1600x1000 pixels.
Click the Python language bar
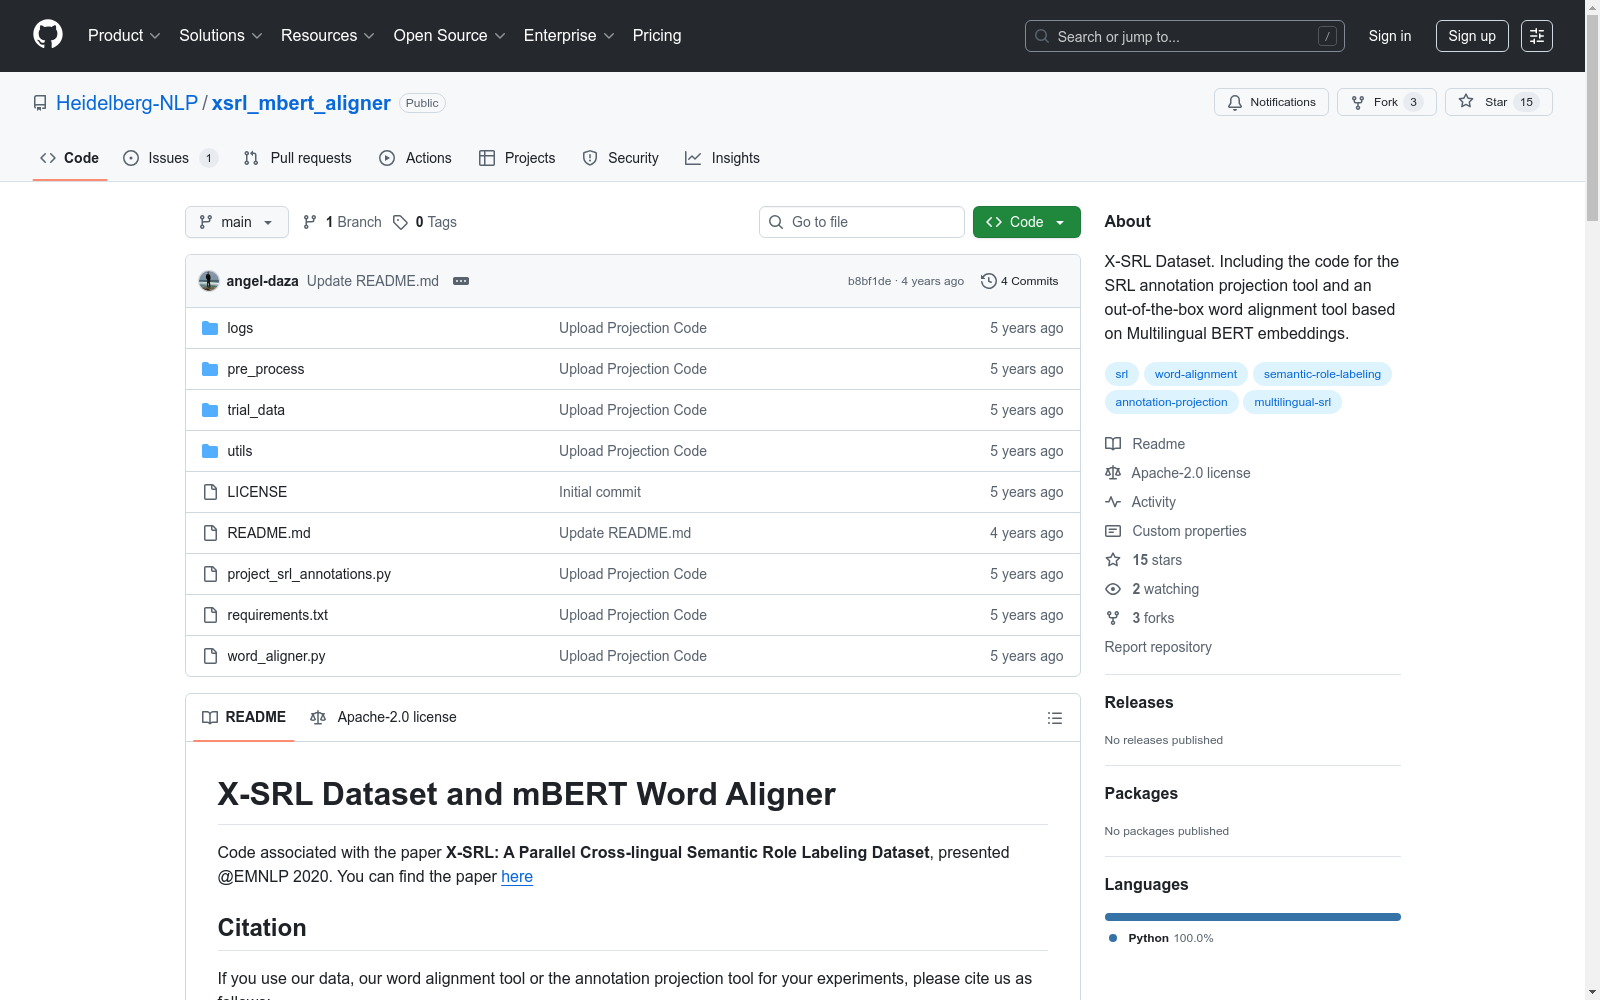pyautogui.click(x=1252, y=917)
